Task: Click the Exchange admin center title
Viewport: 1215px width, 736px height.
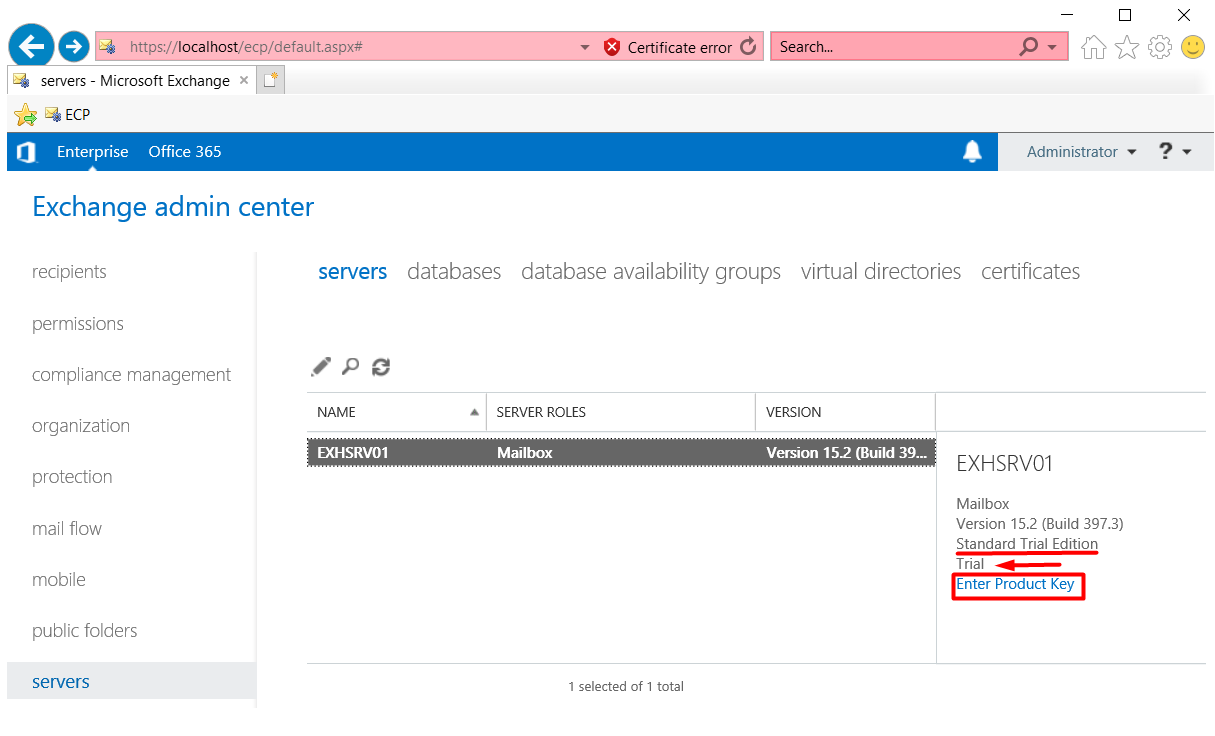Action: (173, 207)
